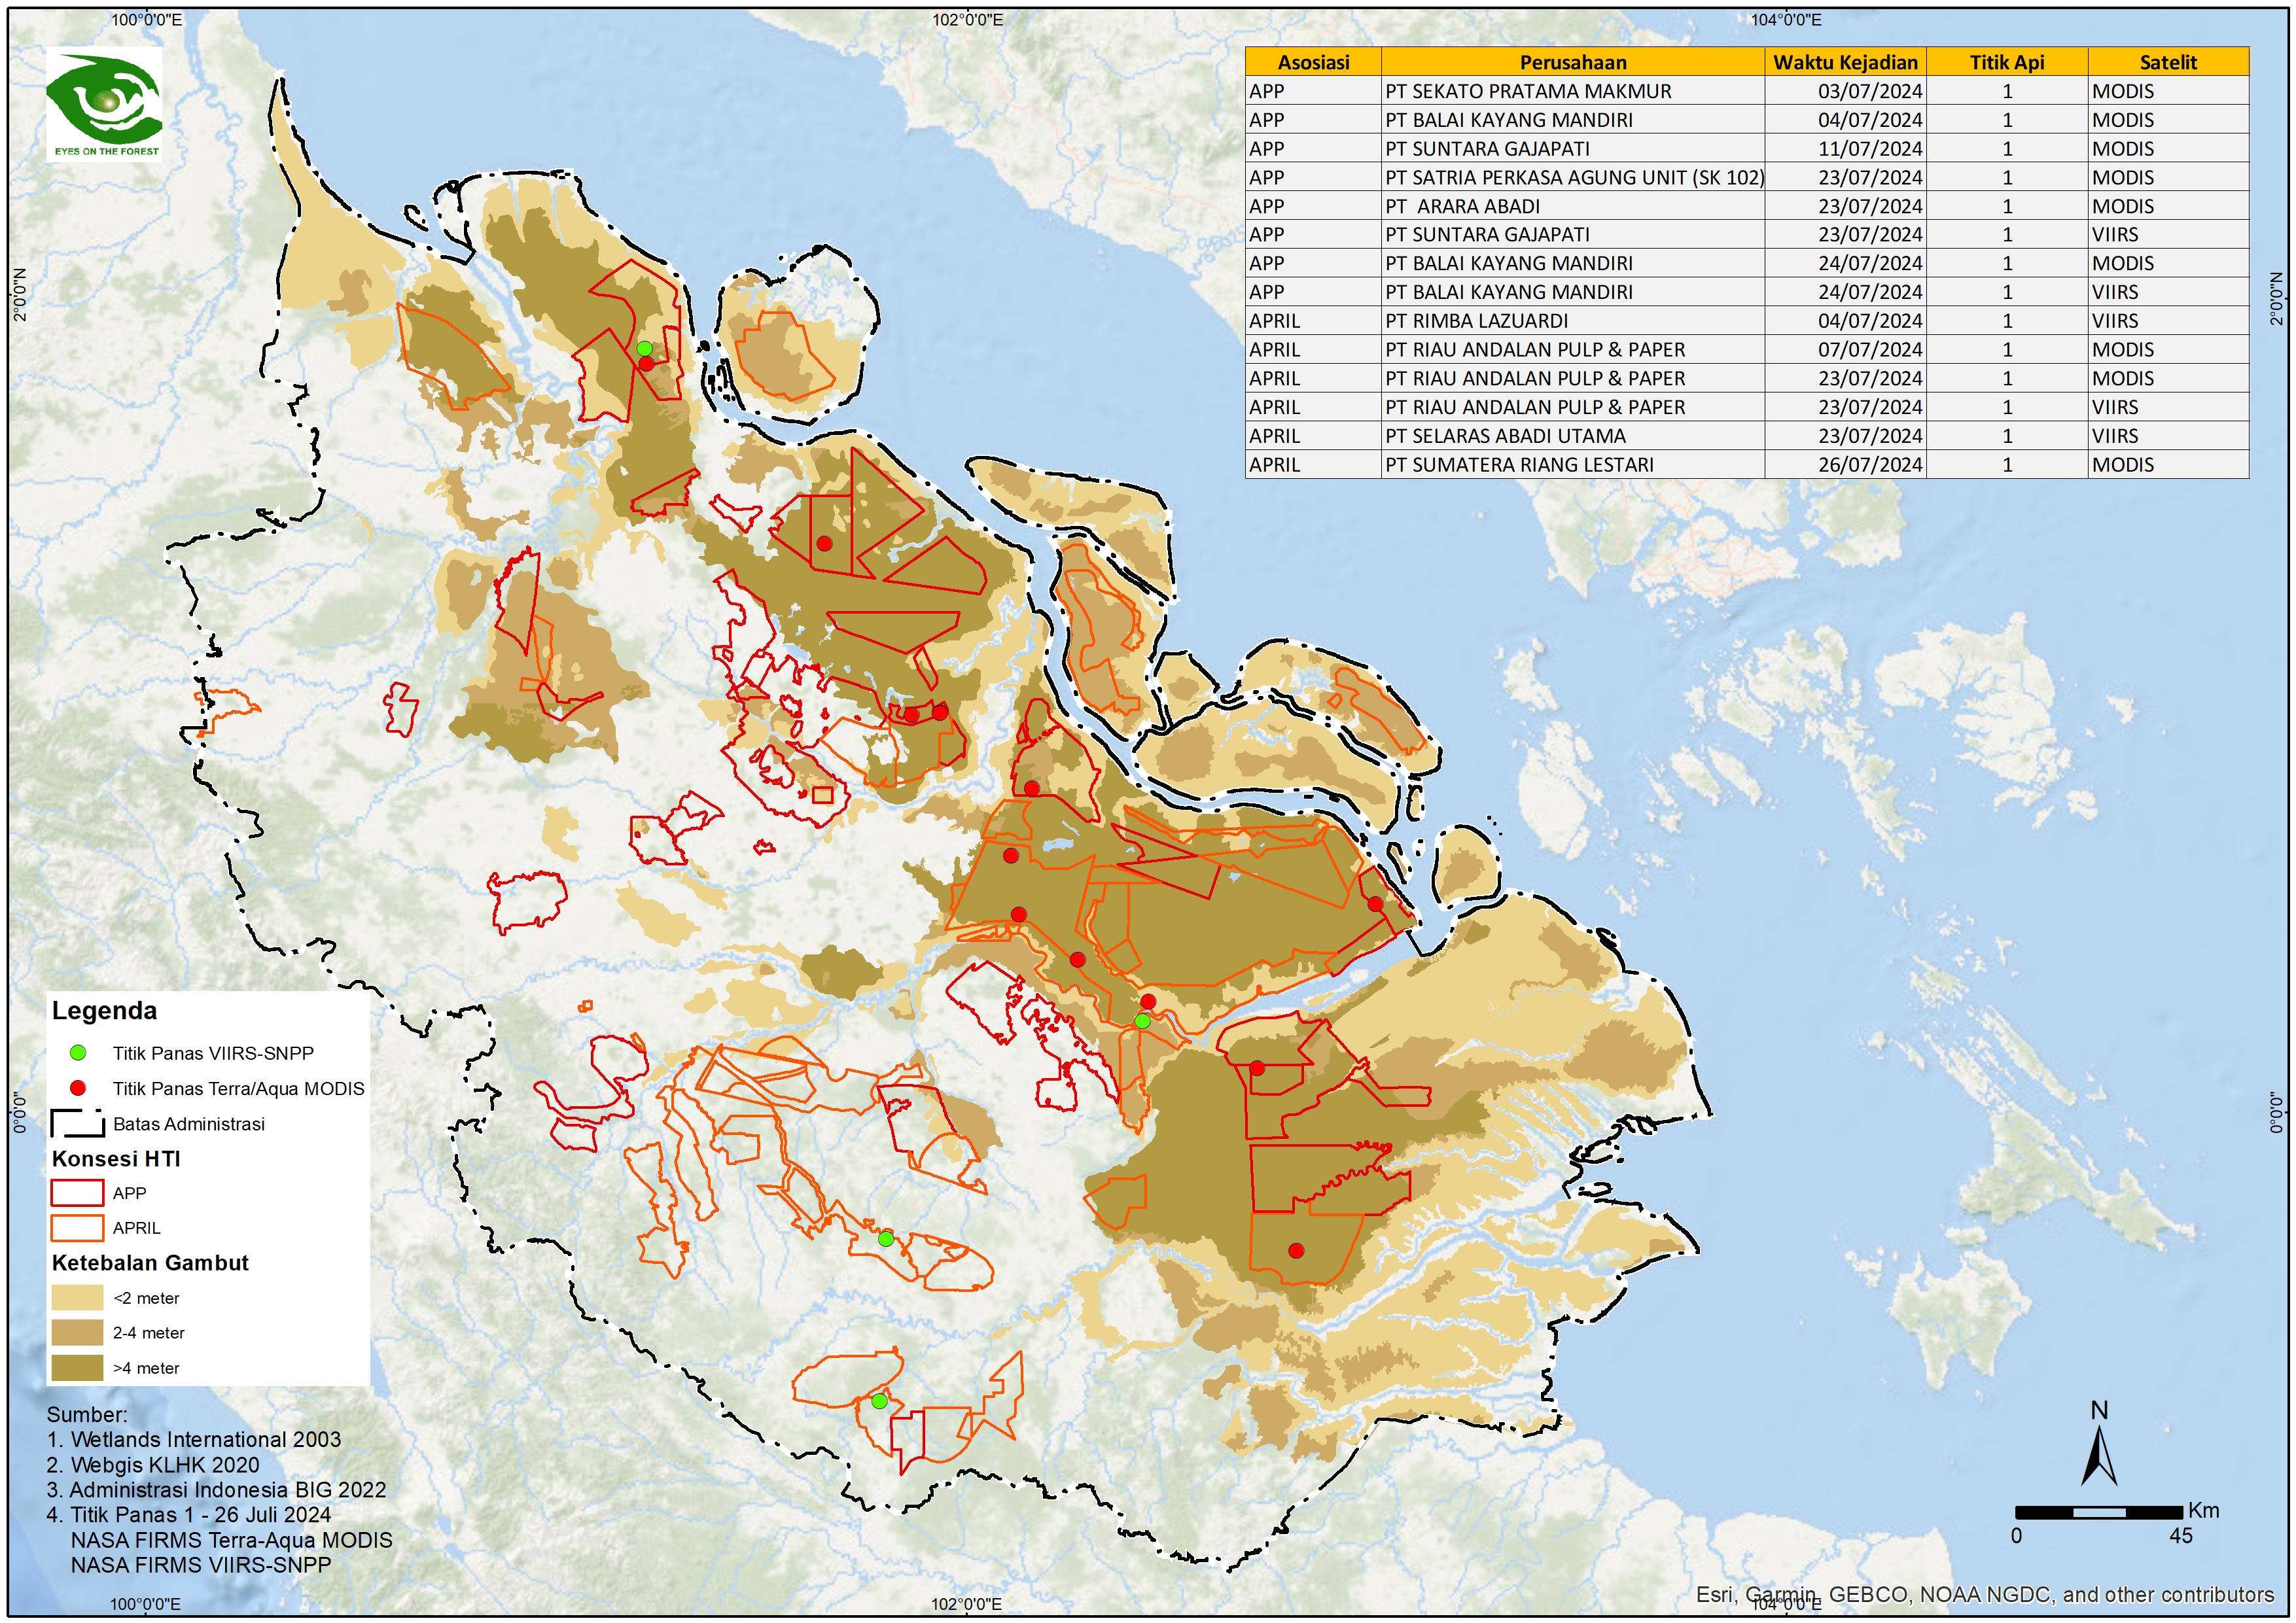The image size is (2296, 1623).
Task: Click the green VIIRS-SNPP legend dot
Action: click(78, 1053)
